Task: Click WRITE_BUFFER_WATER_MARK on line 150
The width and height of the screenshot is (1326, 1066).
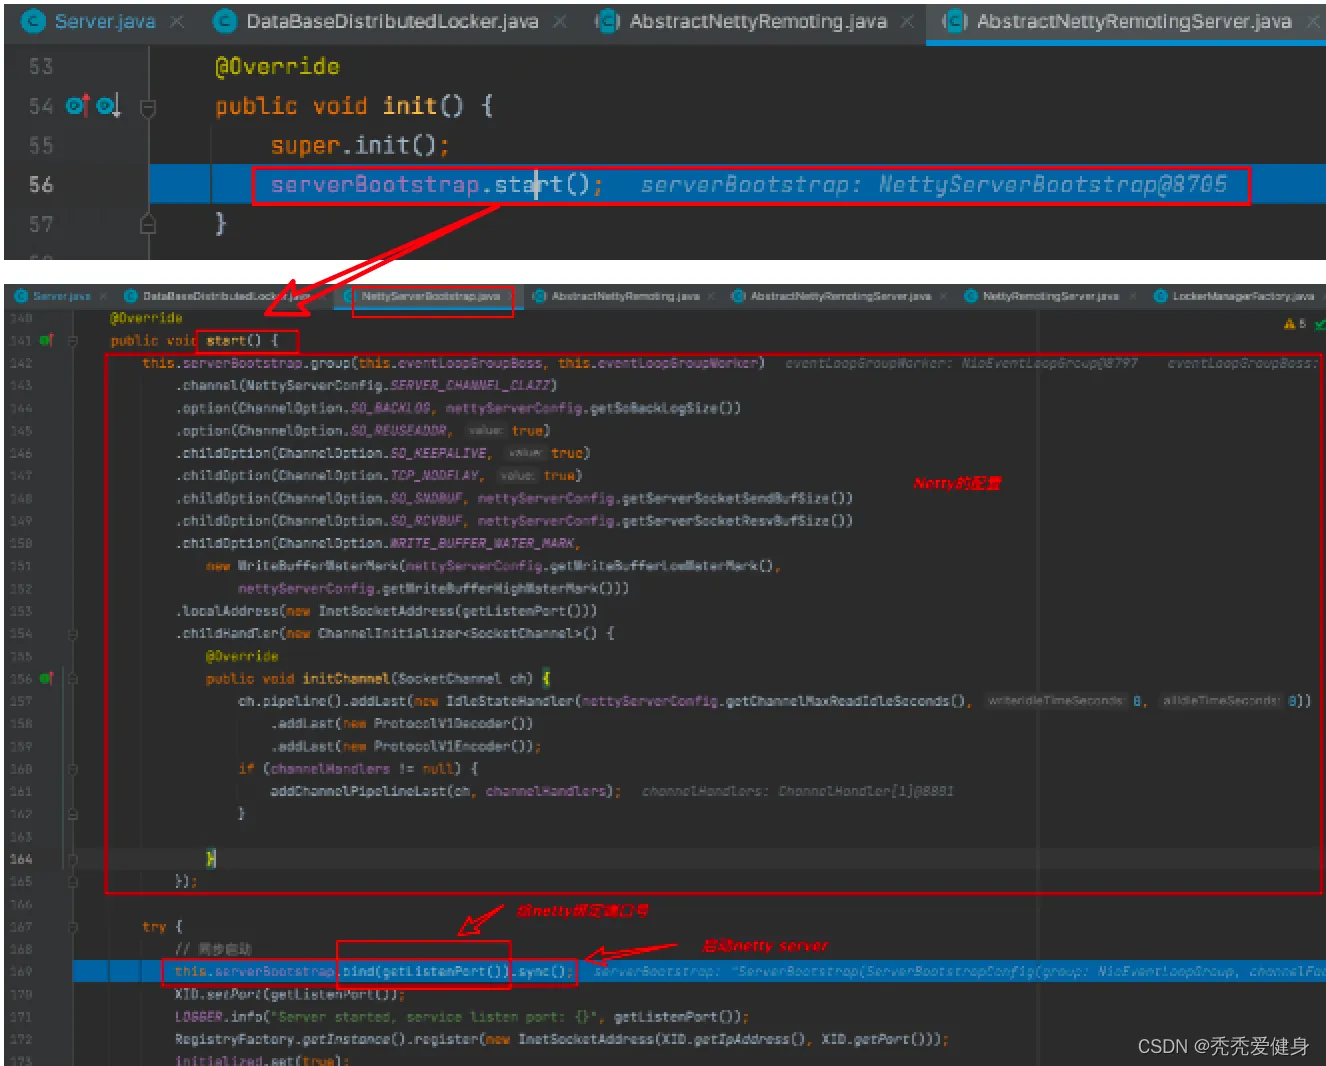Action: coord(482,543)
